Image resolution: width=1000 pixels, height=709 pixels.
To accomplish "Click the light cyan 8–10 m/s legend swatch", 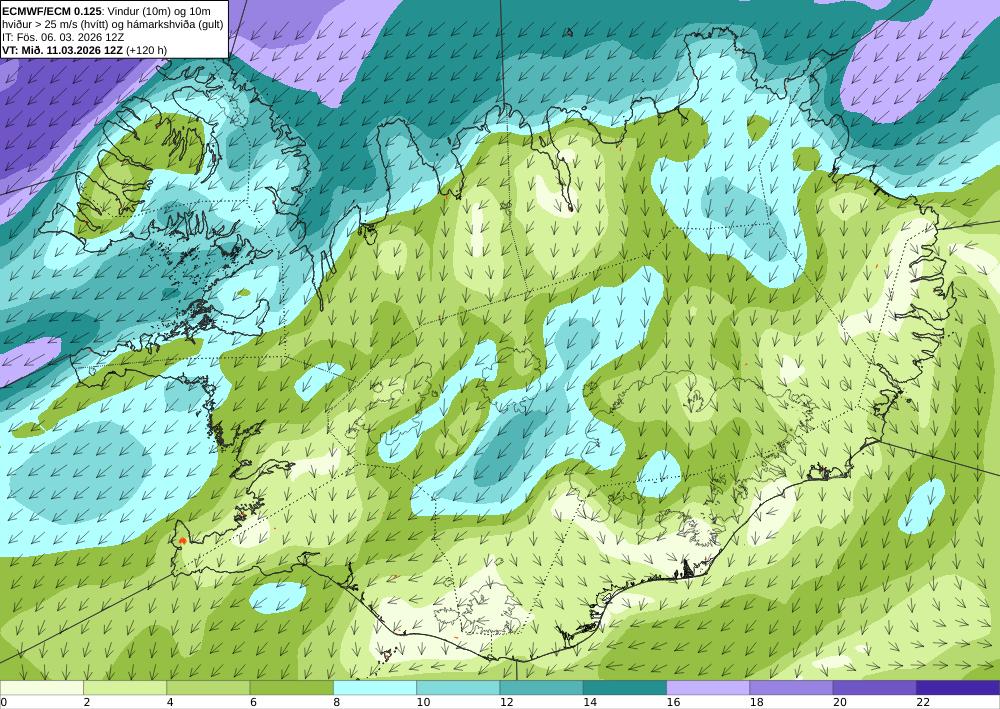I will coord(375,687).
